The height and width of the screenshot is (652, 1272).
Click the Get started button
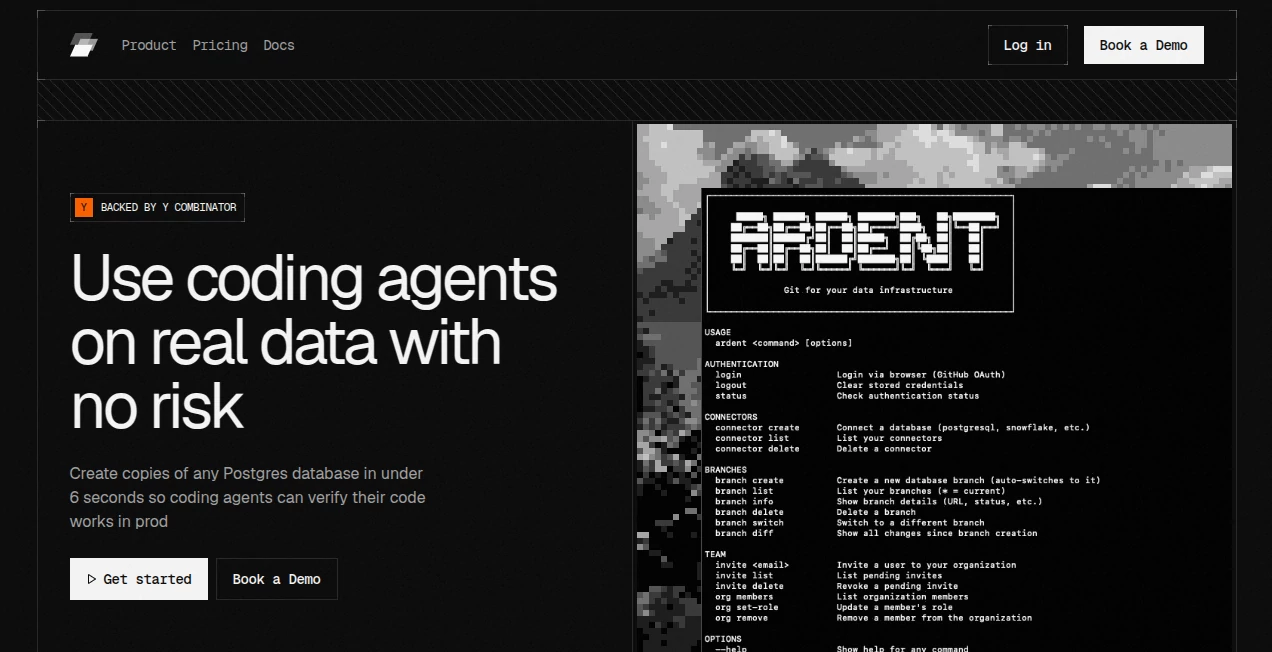[139, 579]
